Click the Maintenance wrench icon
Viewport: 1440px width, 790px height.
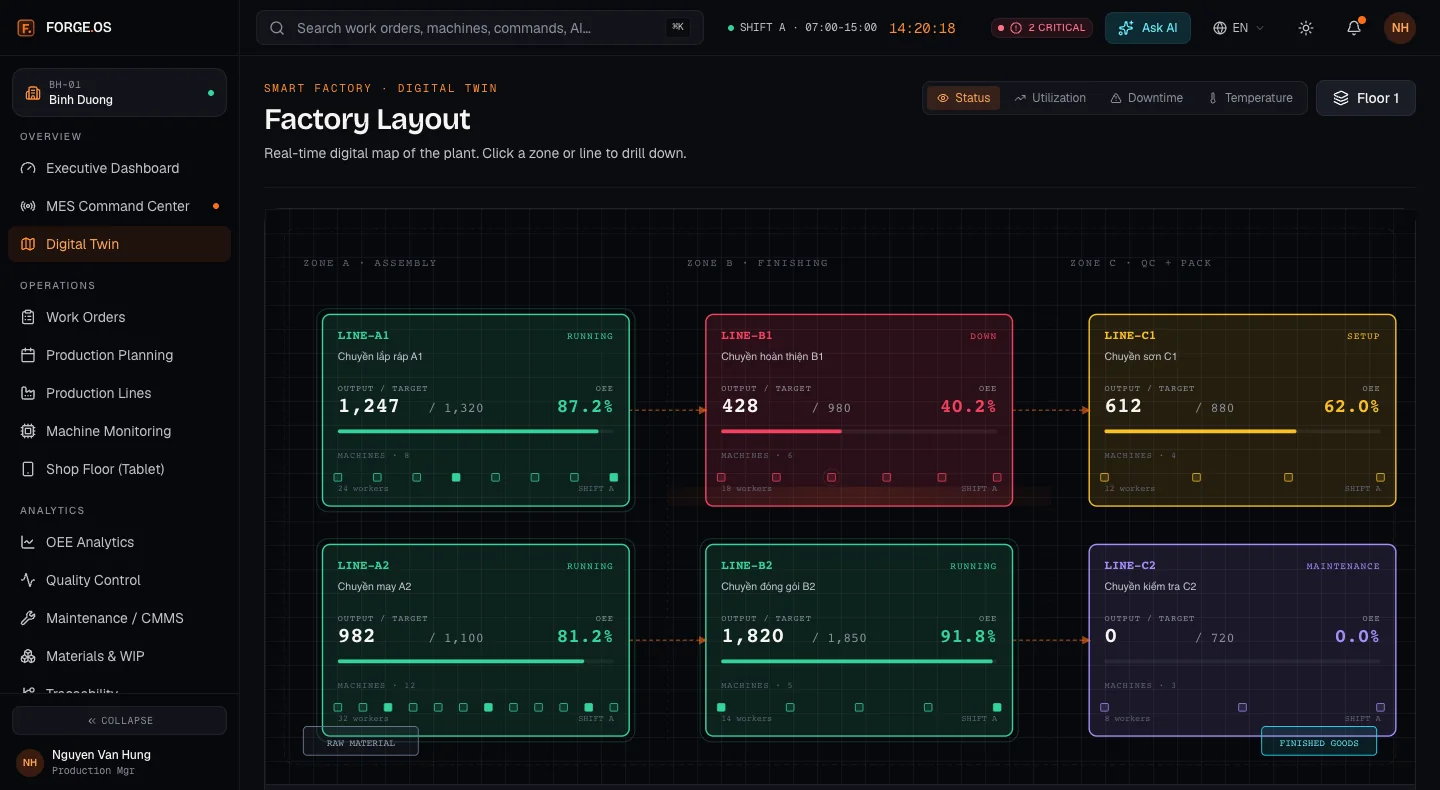coord(28,618)
